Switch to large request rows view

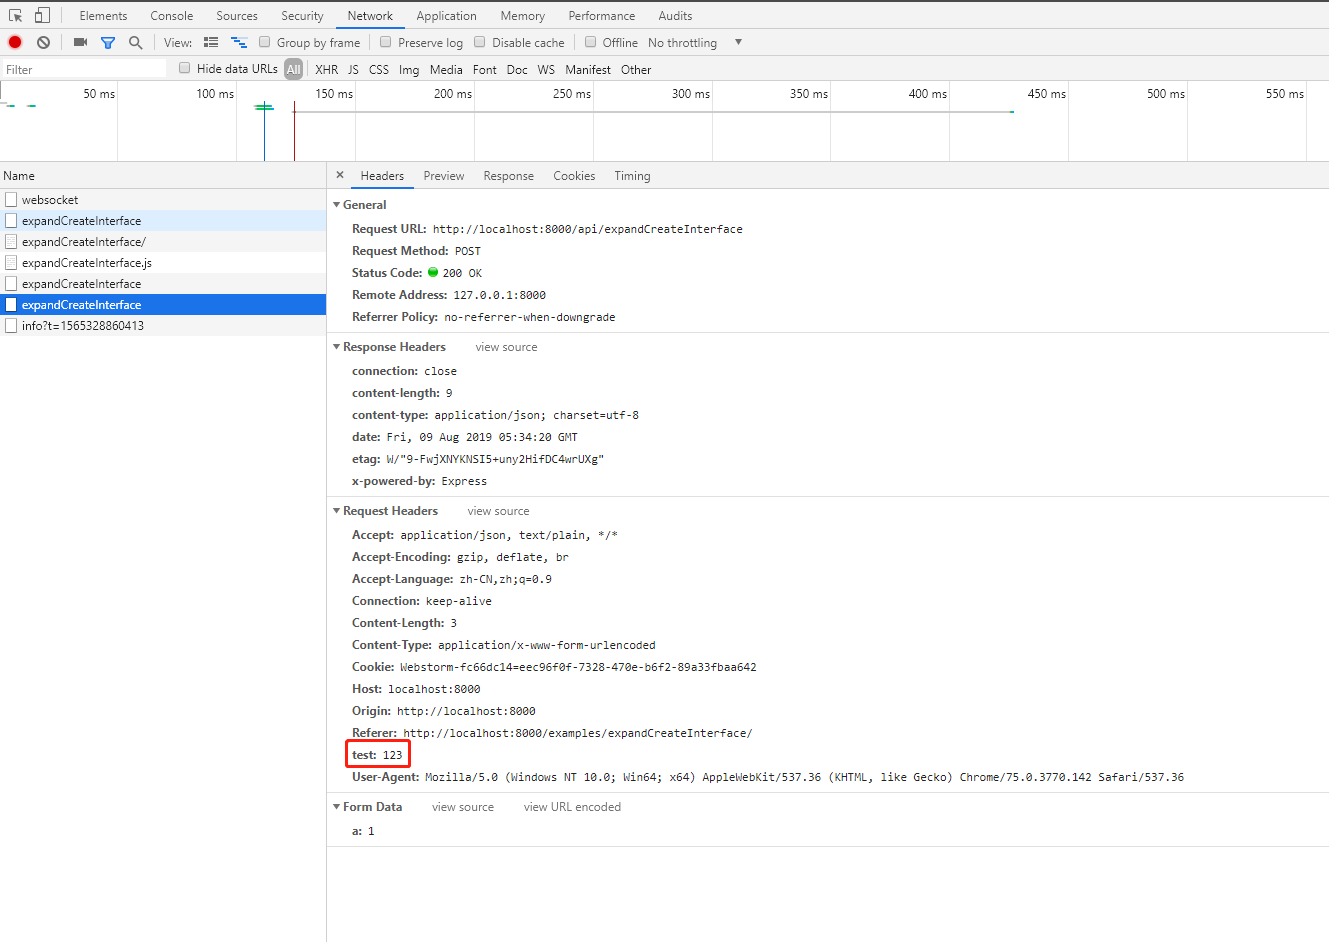(x=211, y=42)
